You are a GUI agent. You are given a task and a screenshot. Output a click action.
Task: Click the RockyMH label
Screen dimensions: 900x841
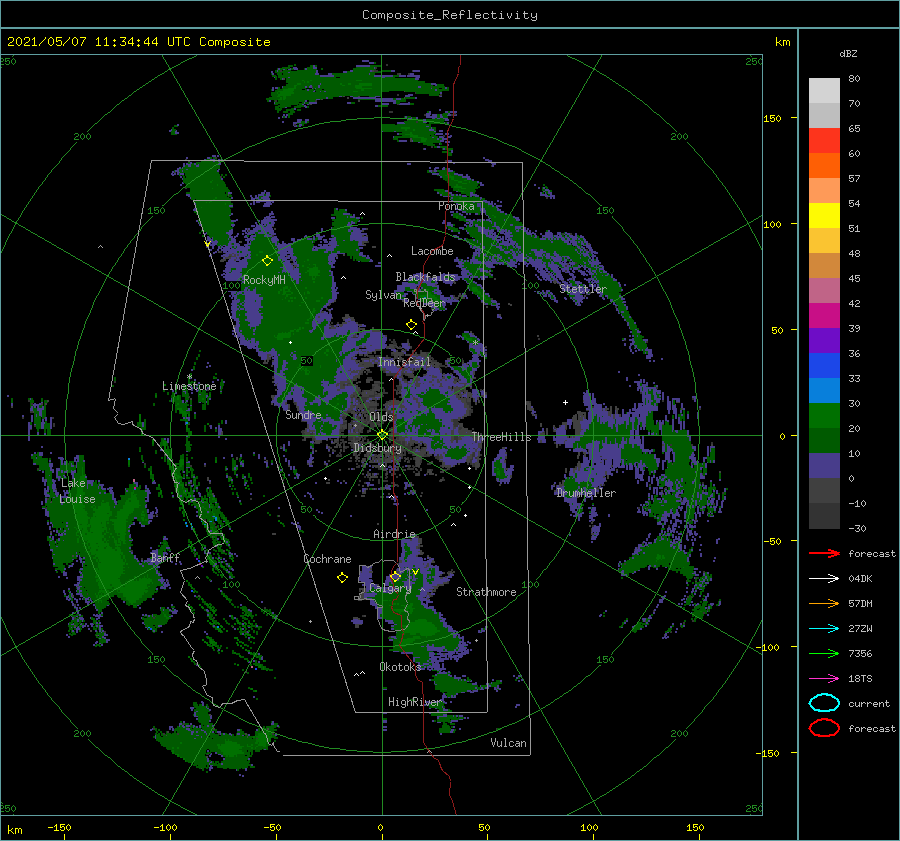point(264,280)
